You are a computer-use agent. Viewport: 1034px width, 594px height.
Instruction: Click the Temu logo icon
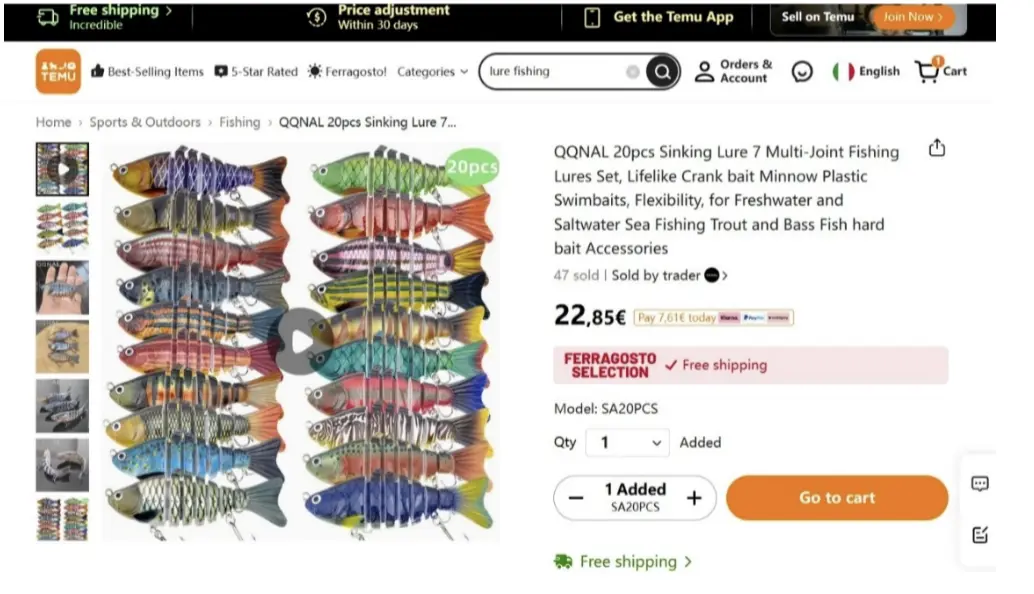tap(58, 72)
